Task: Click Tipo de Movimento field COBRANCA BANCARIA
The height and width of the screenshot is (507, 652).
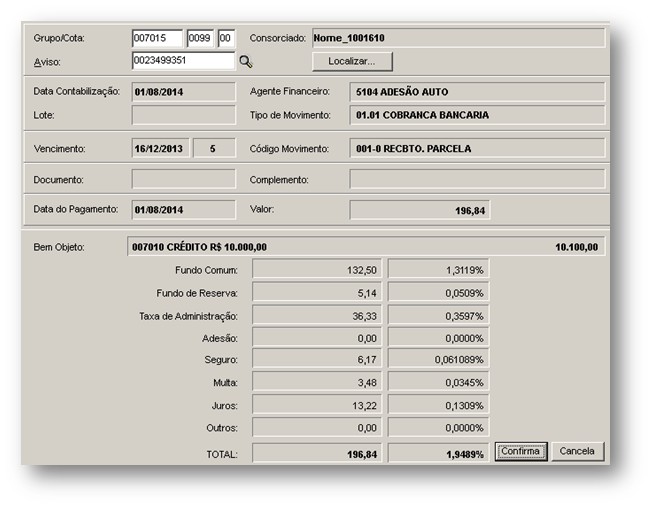Action: tap(477, 115)
